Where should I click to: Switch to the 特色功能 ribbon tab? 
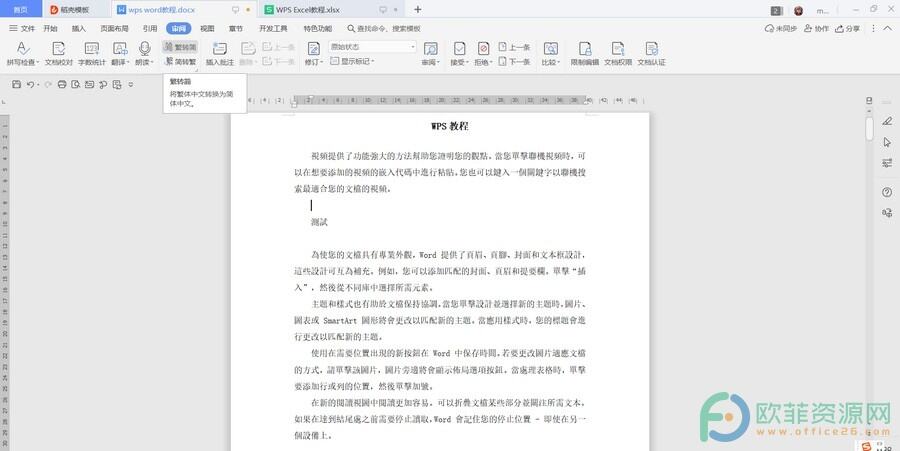(317, 28)
